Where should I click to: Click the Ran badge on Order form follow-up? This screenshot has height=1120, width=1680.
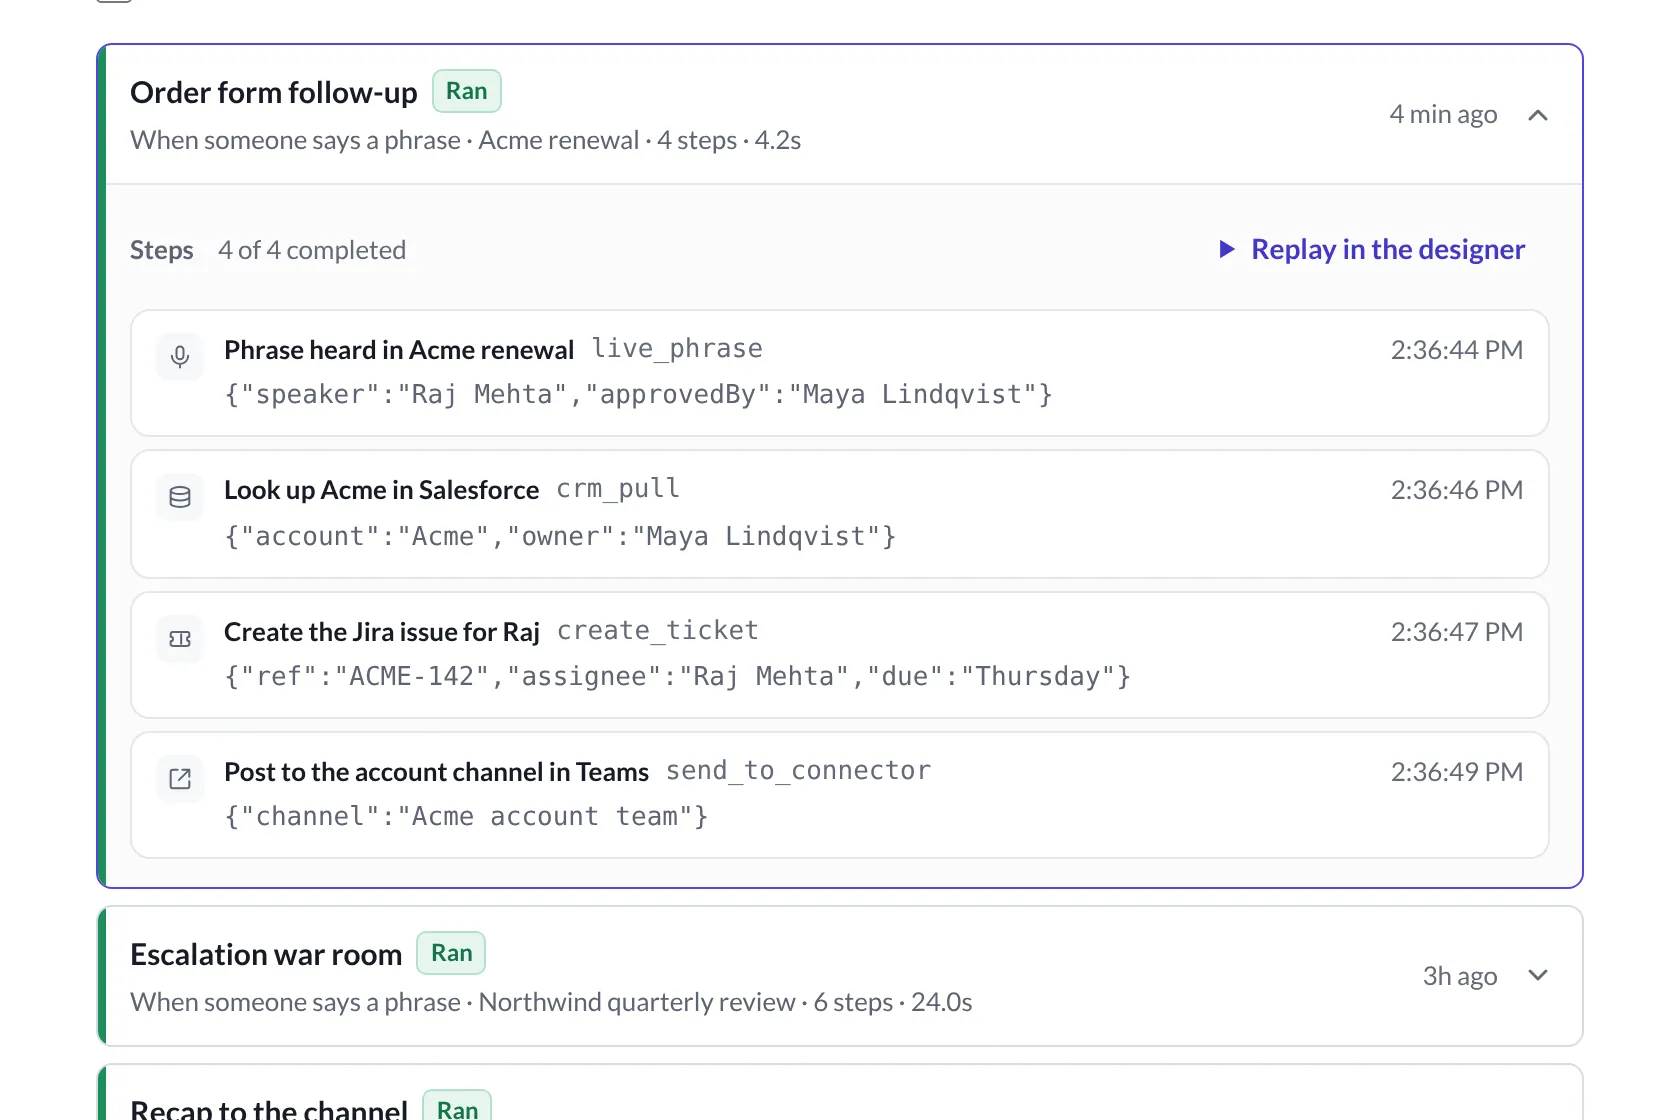[x=467, y=91]
